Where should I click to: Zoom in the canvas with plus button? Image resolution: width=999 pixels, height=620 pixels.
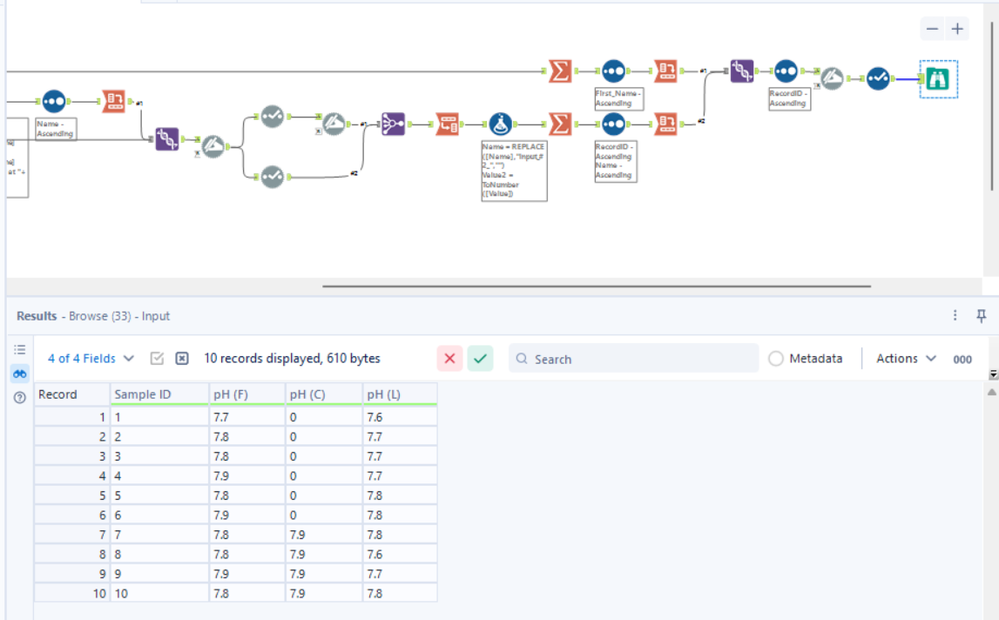tap(957, 29)
